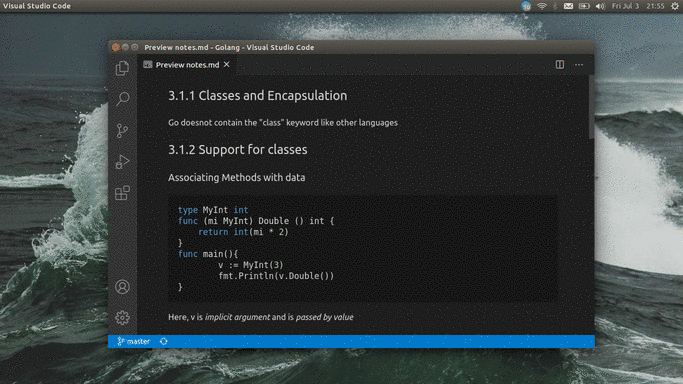Click the code line fmt.Println(v.Double())
This screenshot has width=683, height=384.
click(x=276, y=276)
